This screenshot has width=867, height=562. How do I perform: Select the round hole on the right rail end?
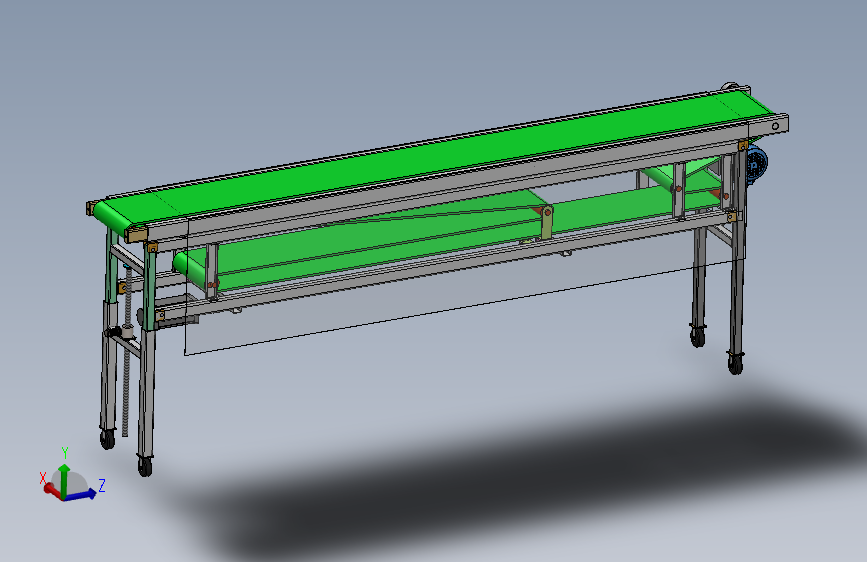tap(775, 126)
